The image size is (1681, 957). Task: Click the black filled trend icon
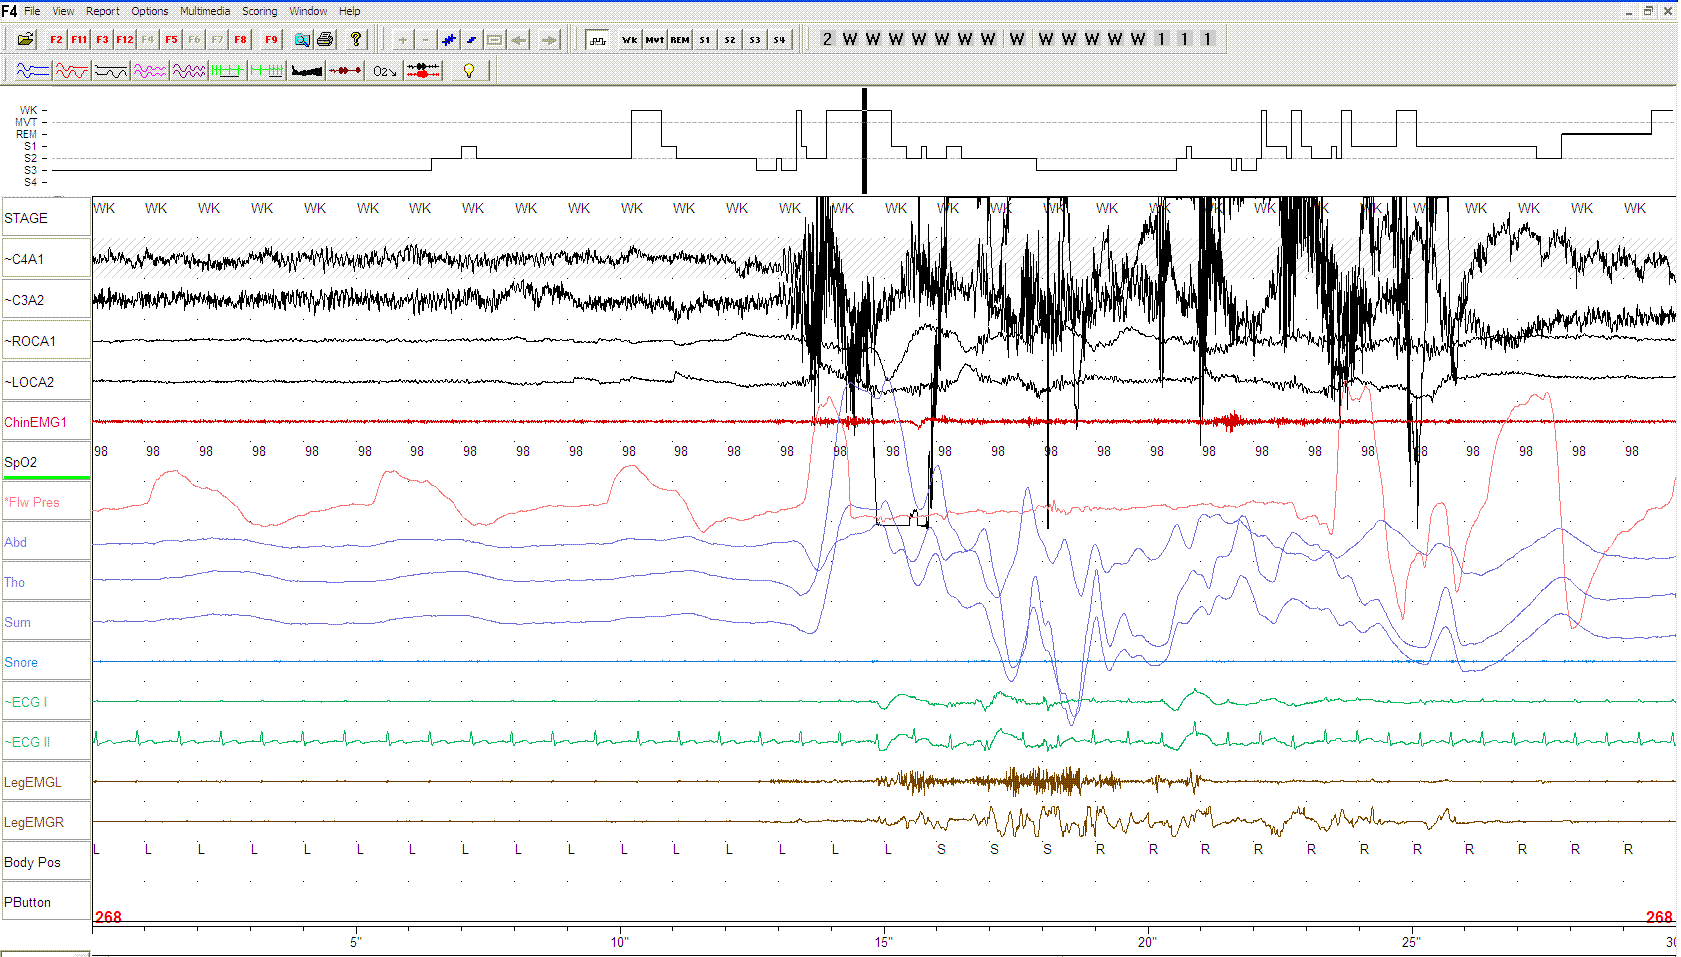tap(306, 70)
